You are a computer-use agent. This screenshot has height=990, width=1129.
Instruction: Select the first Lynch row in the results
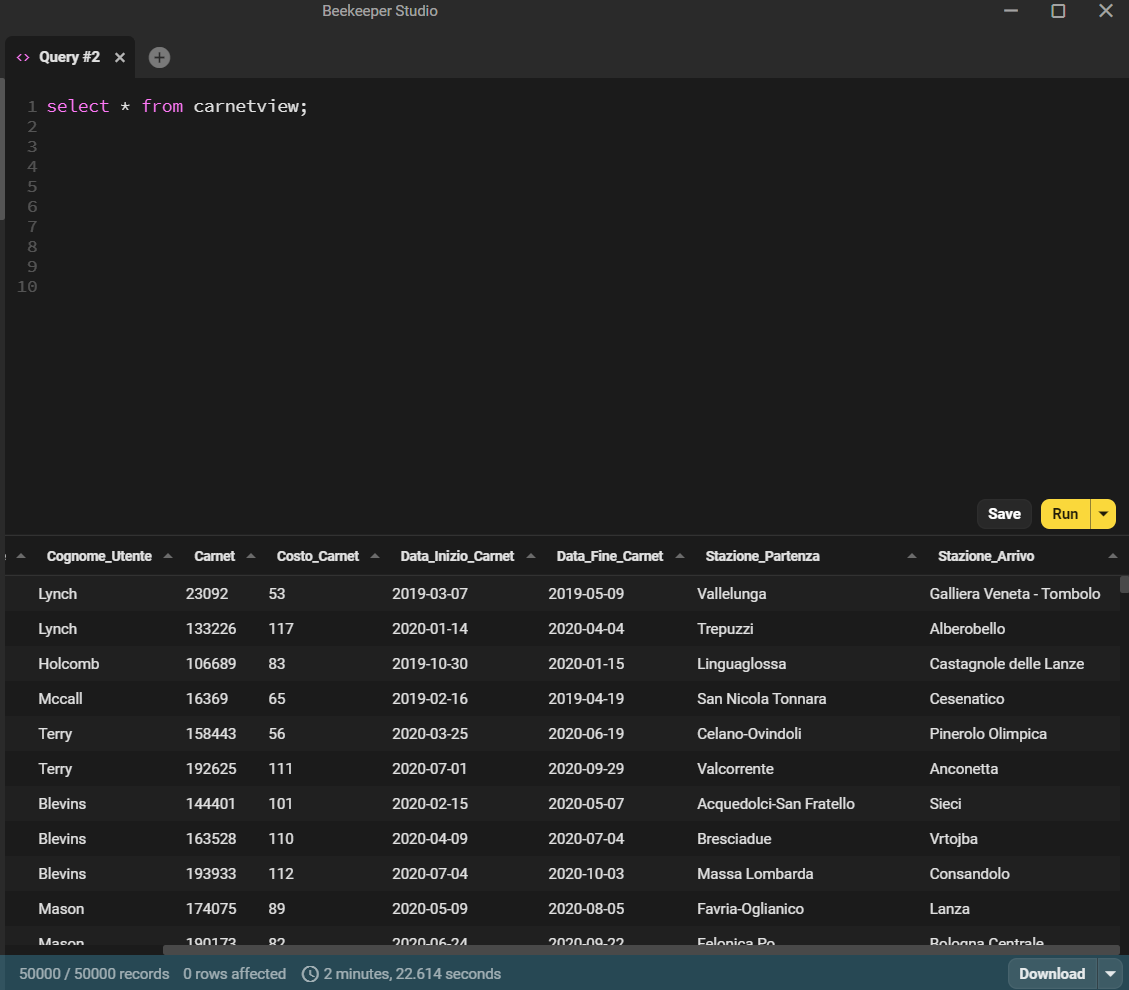(400, 593)
